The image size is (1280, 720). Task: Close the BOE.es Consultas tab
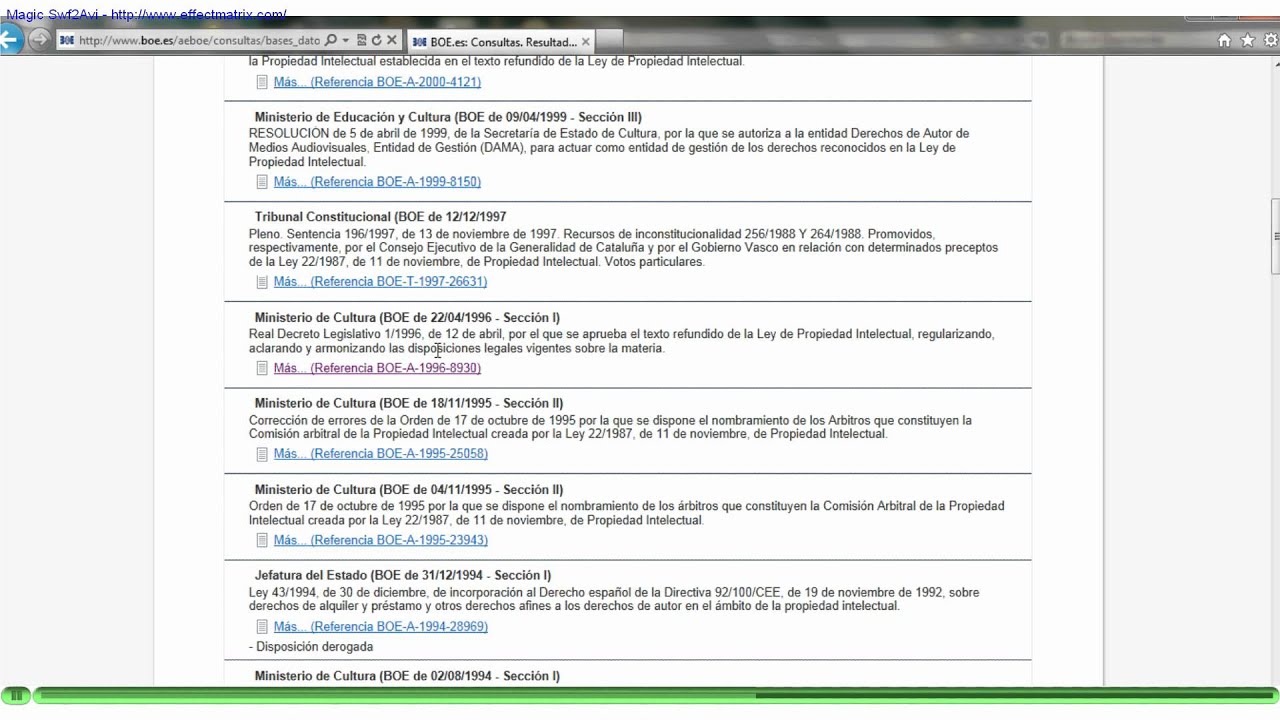pyautogui.click(x=586, y=42)
